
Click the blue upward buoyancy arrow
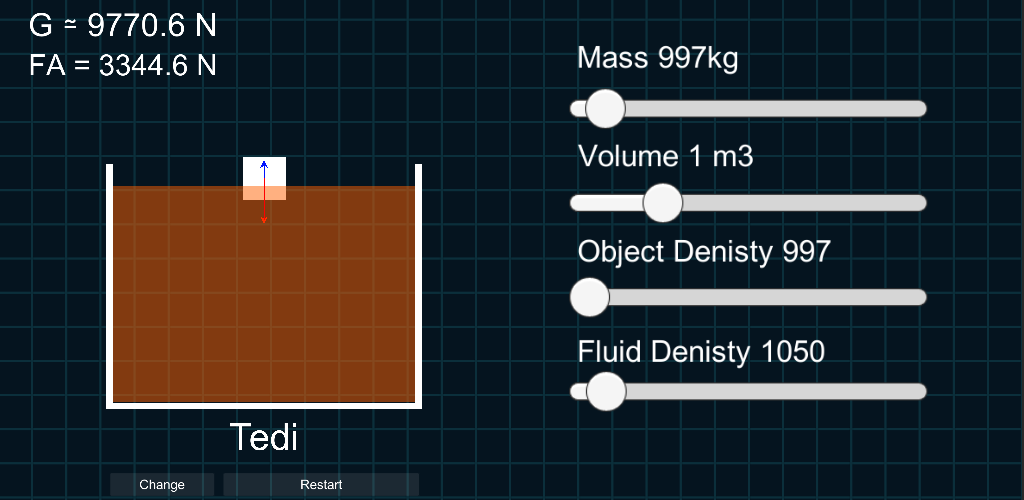264,168
